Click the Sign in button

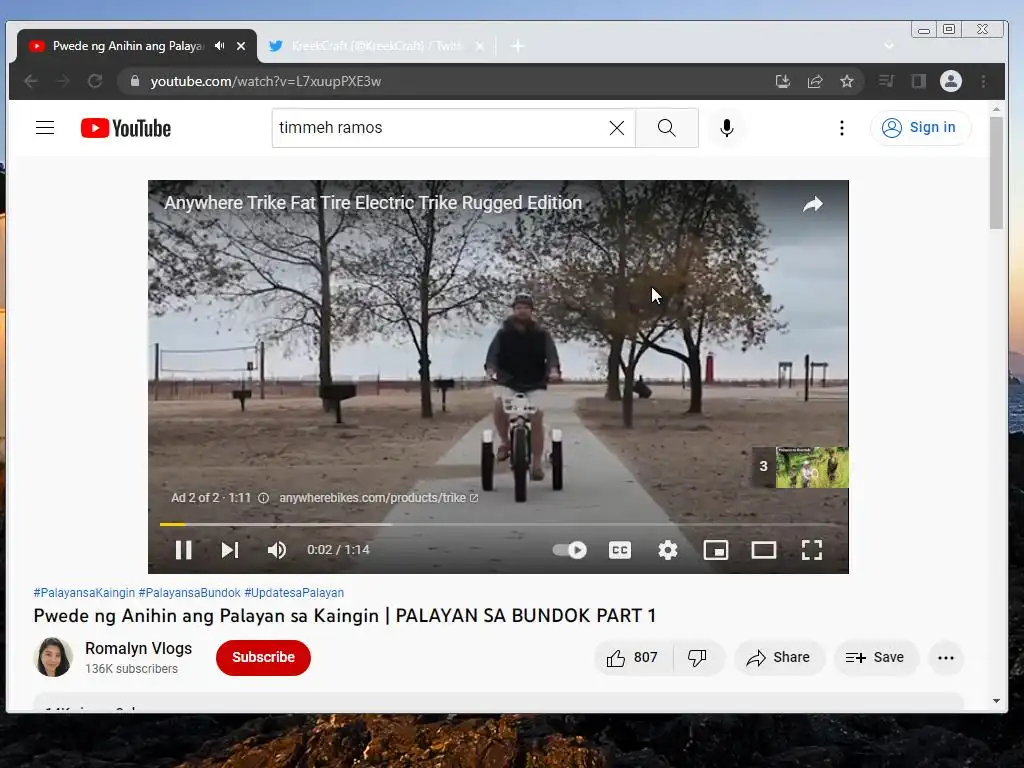(x=920, y=127)
